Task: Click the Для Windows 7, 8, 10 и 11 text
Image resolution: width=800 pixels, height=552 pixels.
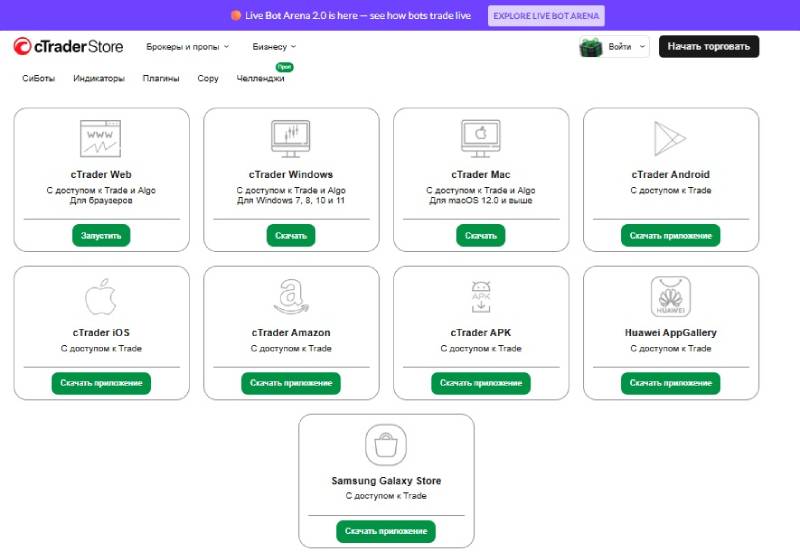Action: (x=291, y=200)
